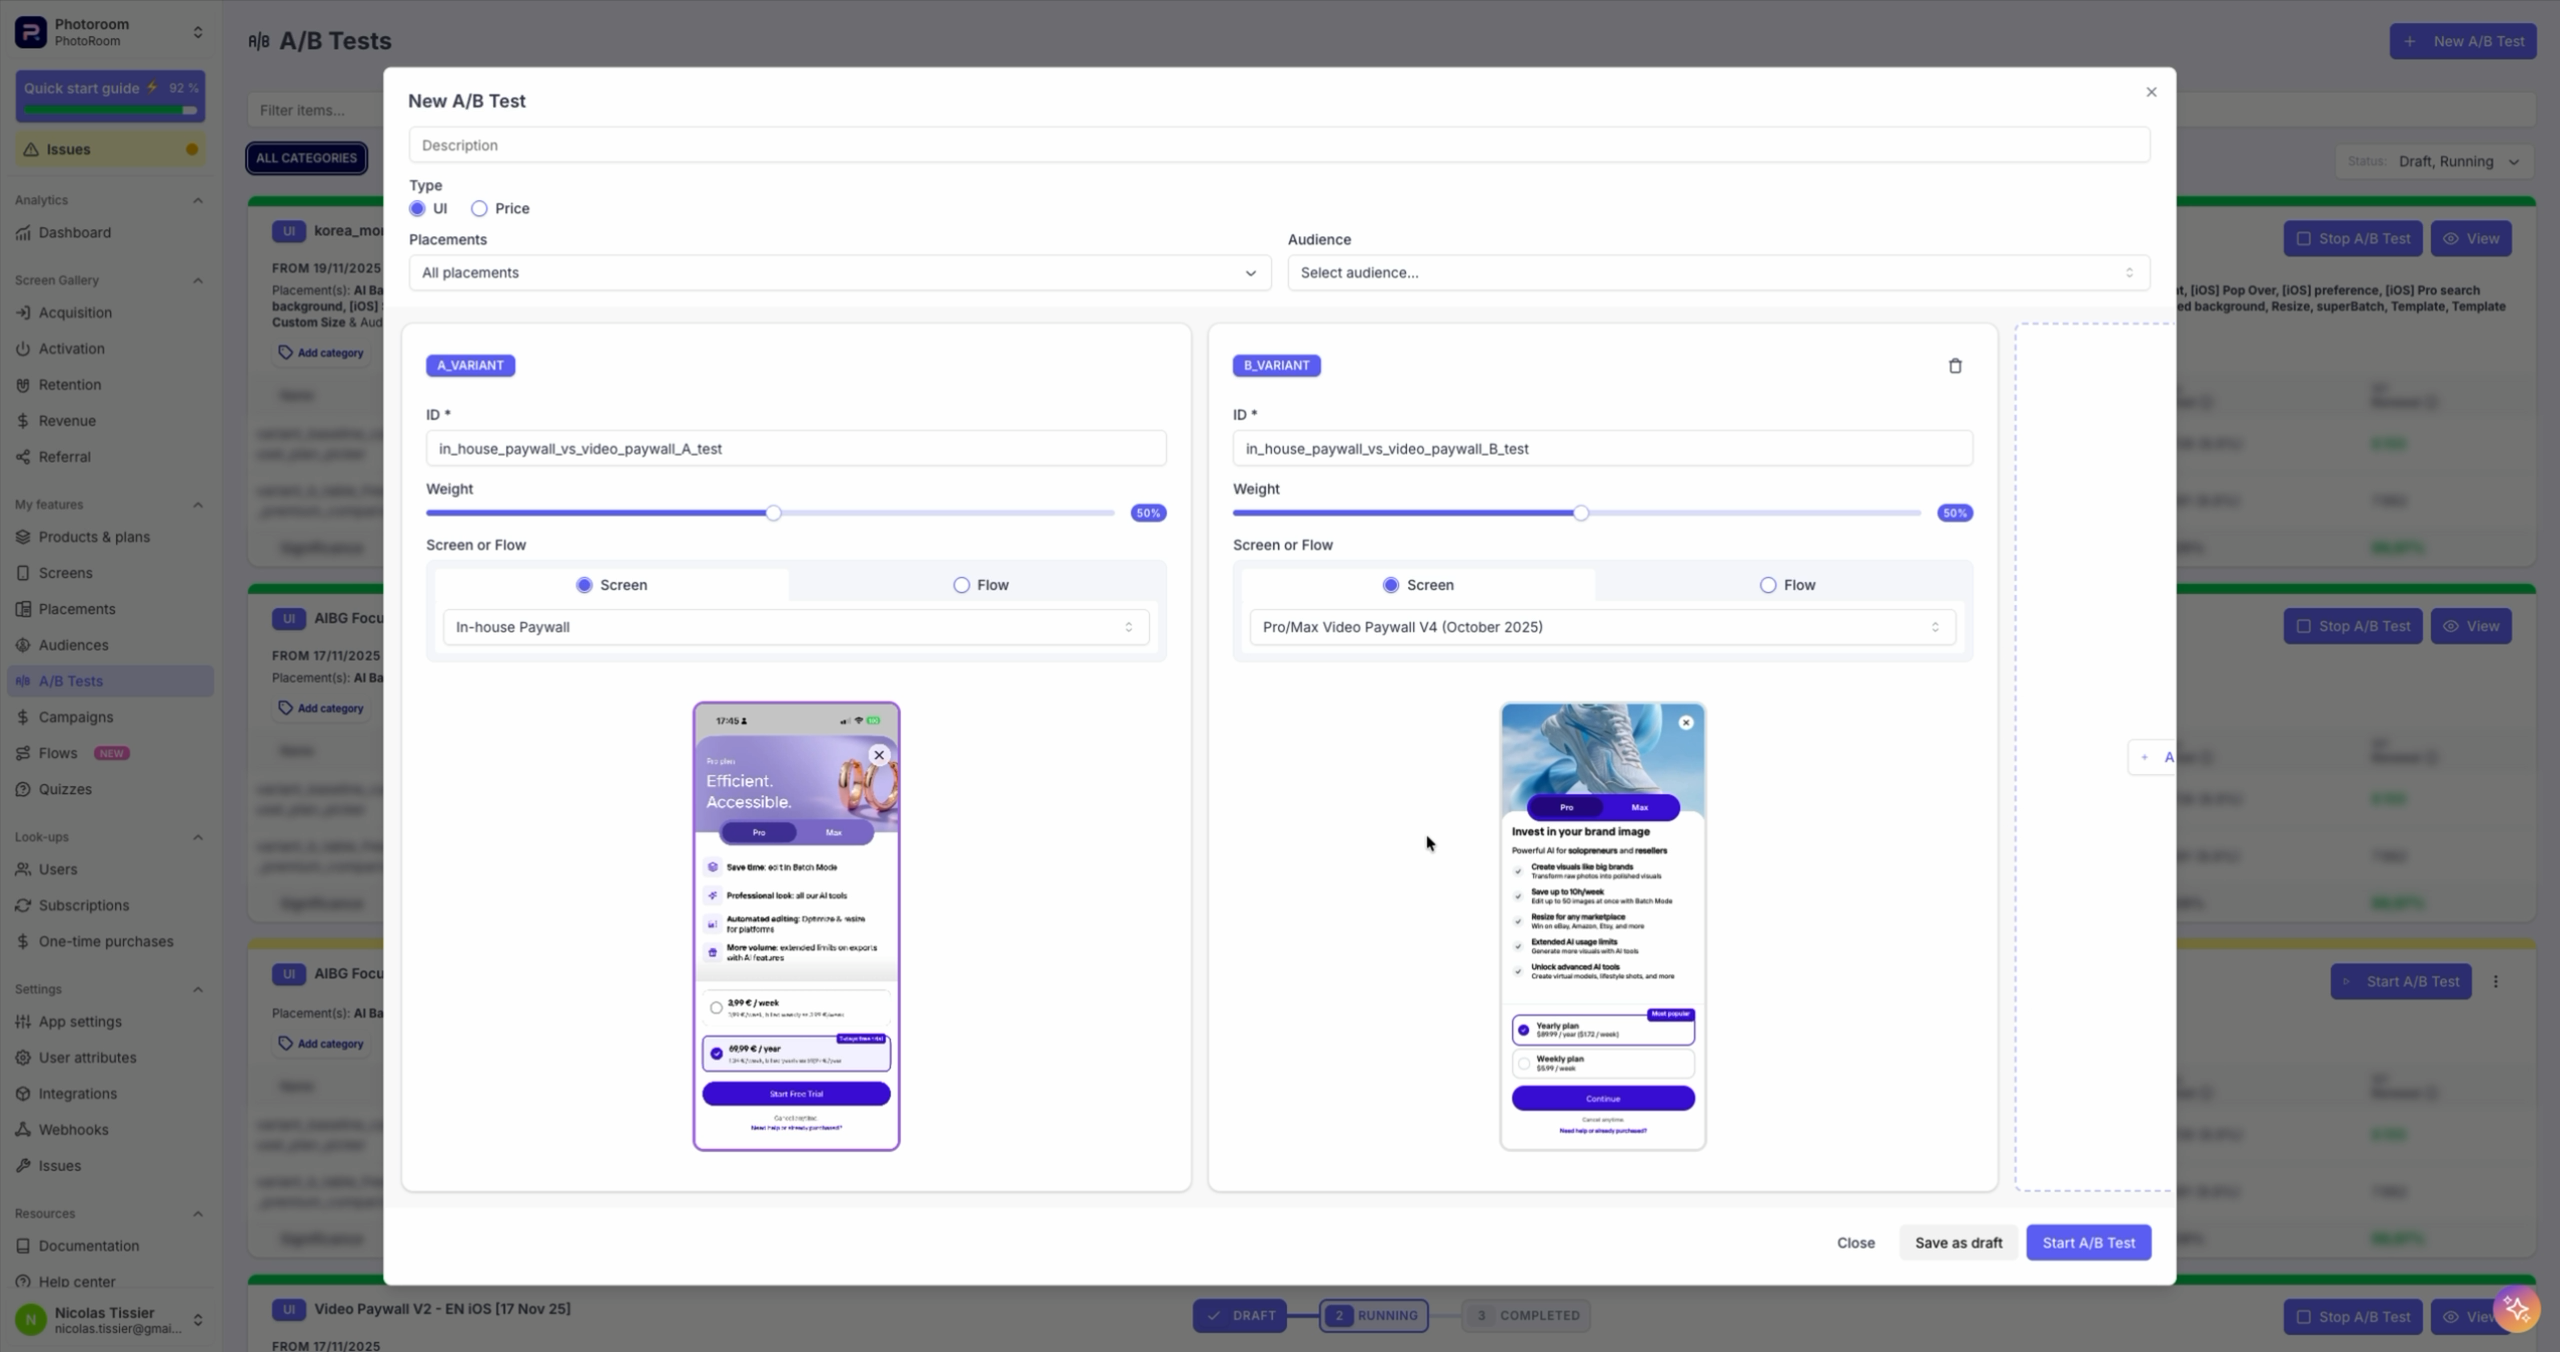
Task: Choose Flow option for A_VARIANT
Action: (961, 585)
